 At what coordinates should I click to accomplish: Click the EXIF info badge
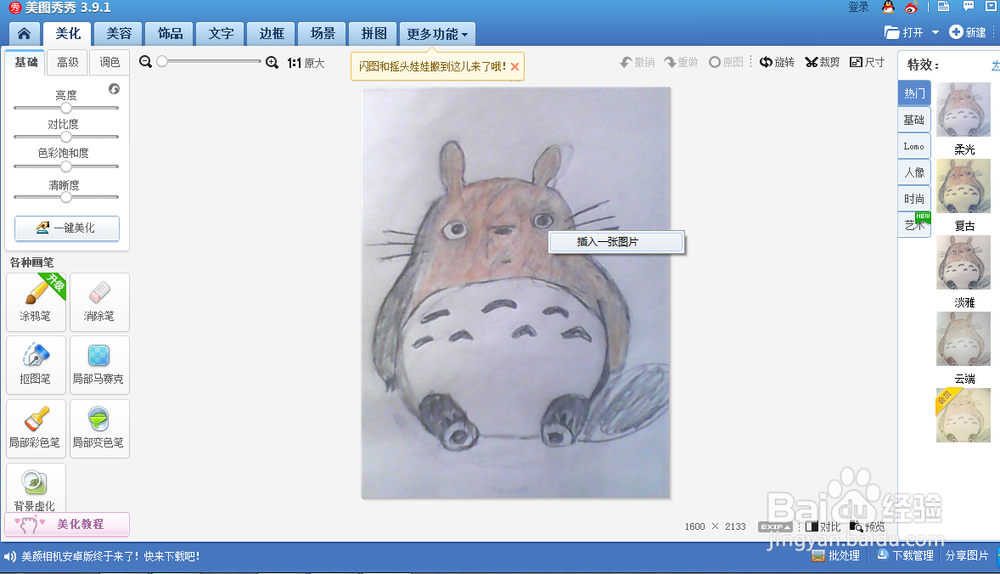tap(775, 527)
